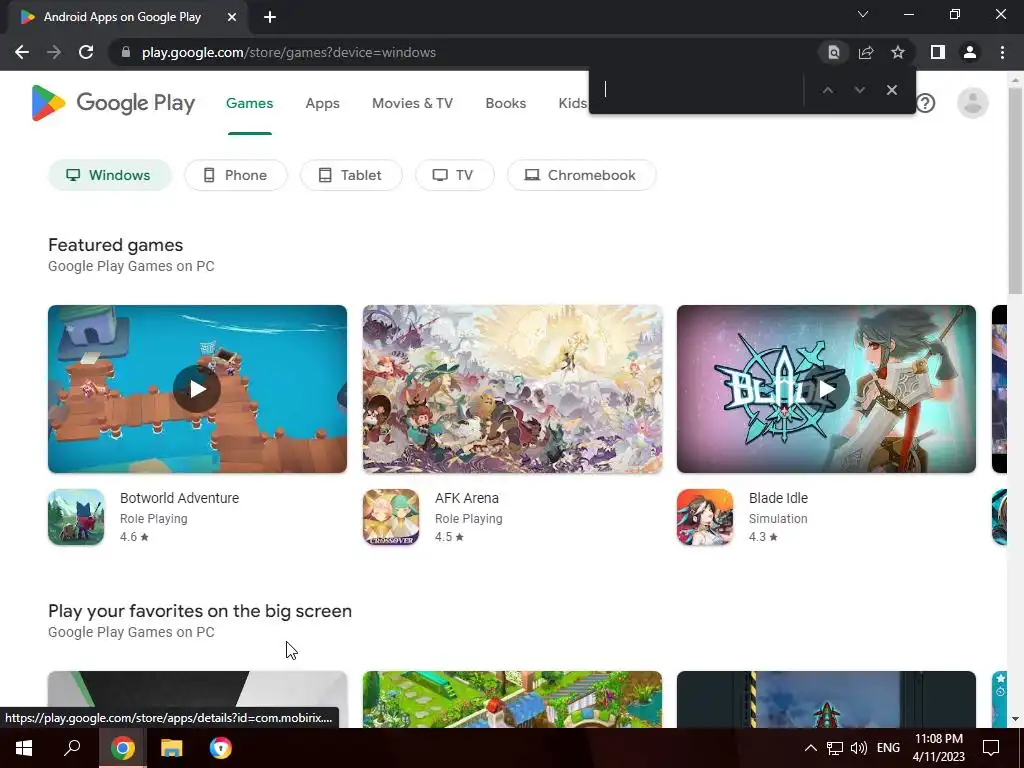Click the page vertical scrollbar thumb

coord(1015,191)
